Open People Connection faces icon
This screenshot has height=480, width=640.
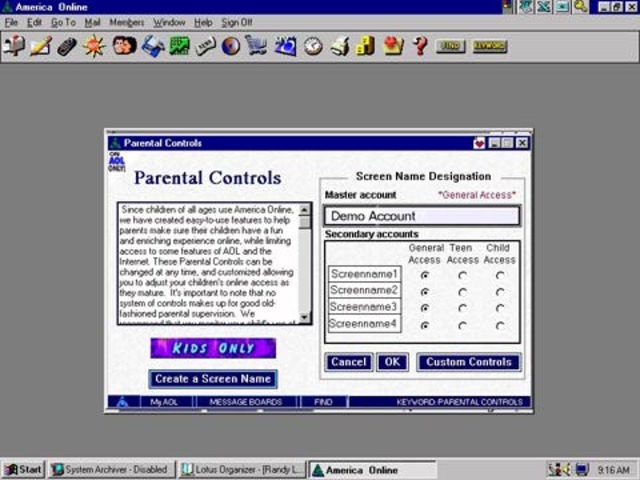[x=124, y=46]
